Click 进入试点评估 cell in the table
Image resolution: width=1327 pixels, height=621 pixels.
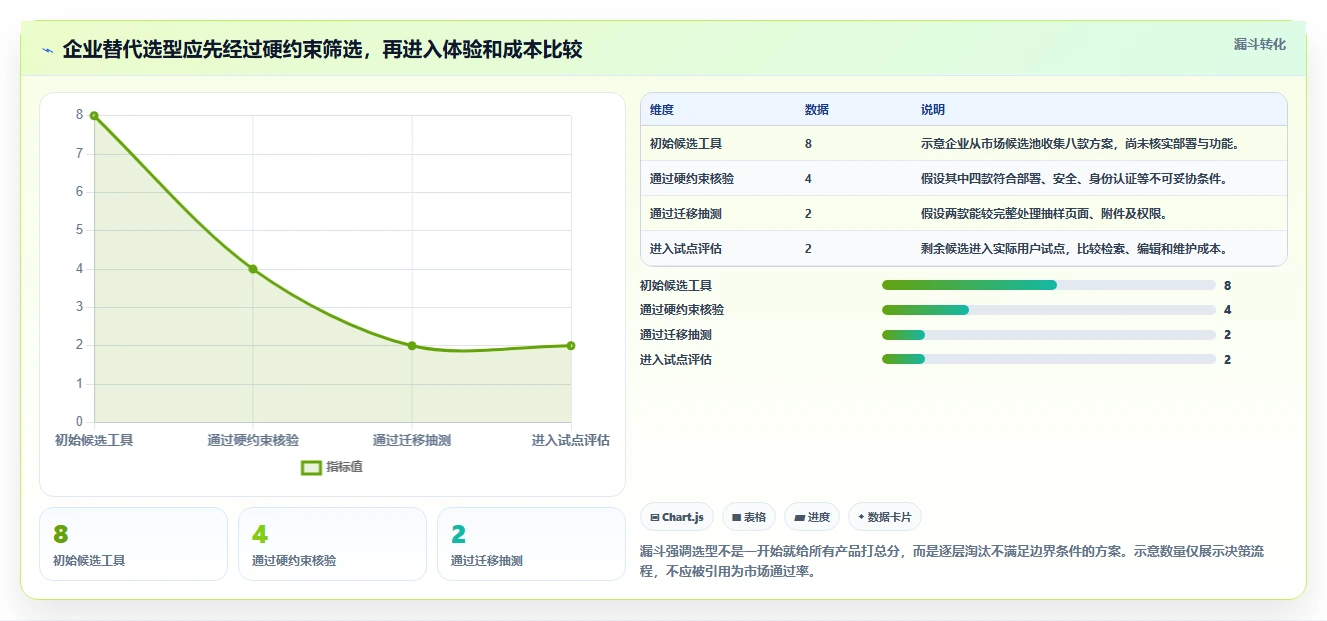[x=686, y=249]
